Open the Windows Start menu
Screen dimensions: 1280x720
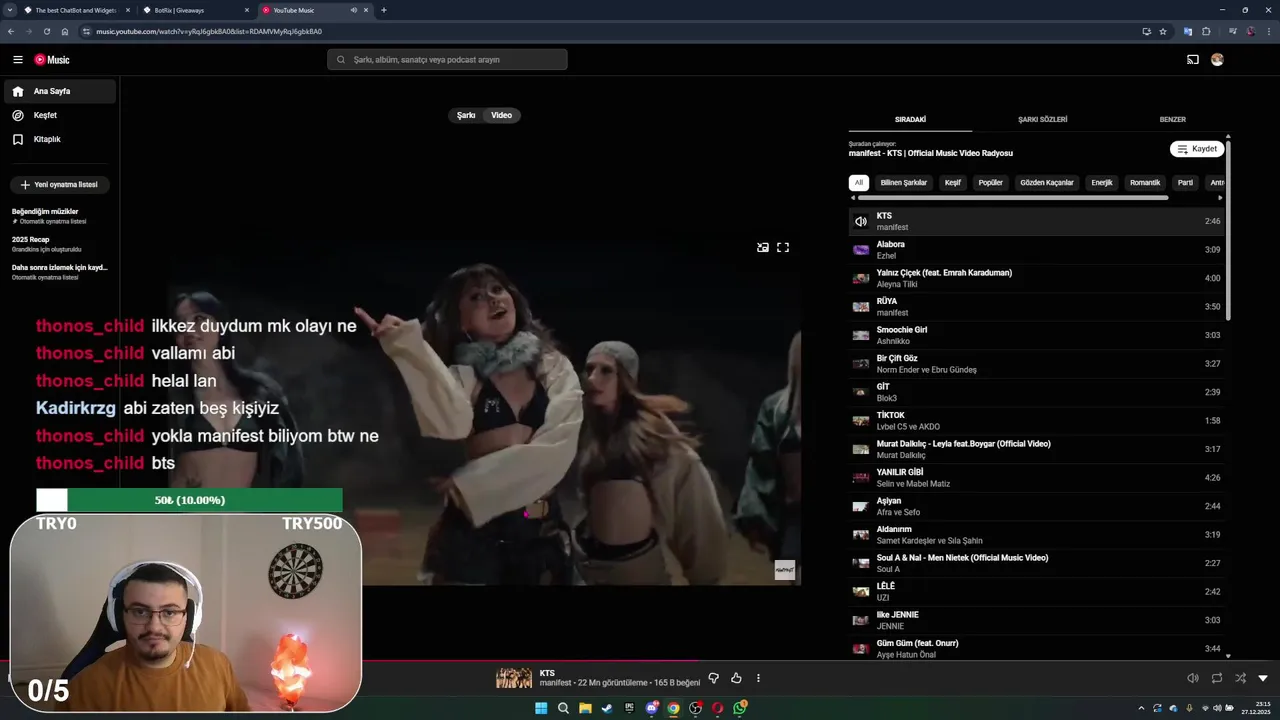(541, 708)
